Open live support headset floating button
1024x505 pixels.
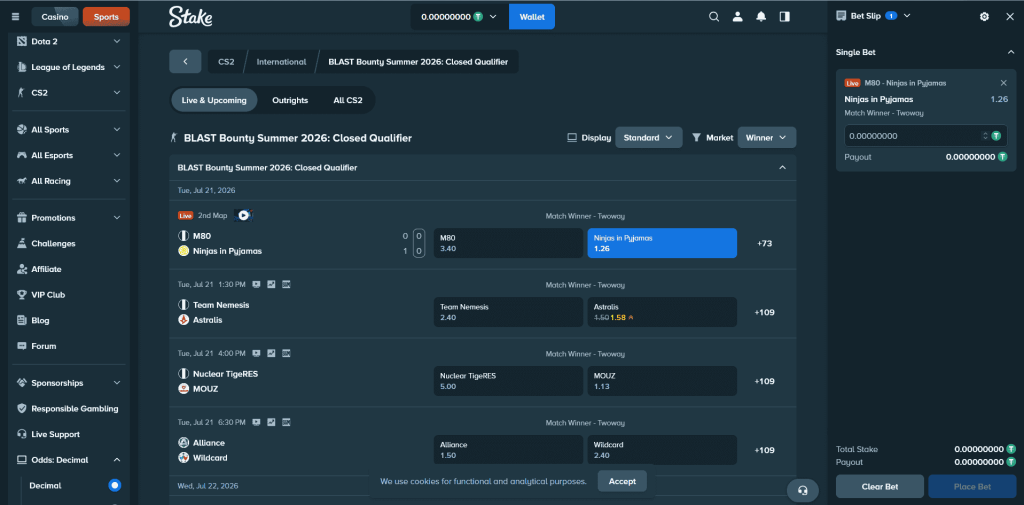point(803,490)
